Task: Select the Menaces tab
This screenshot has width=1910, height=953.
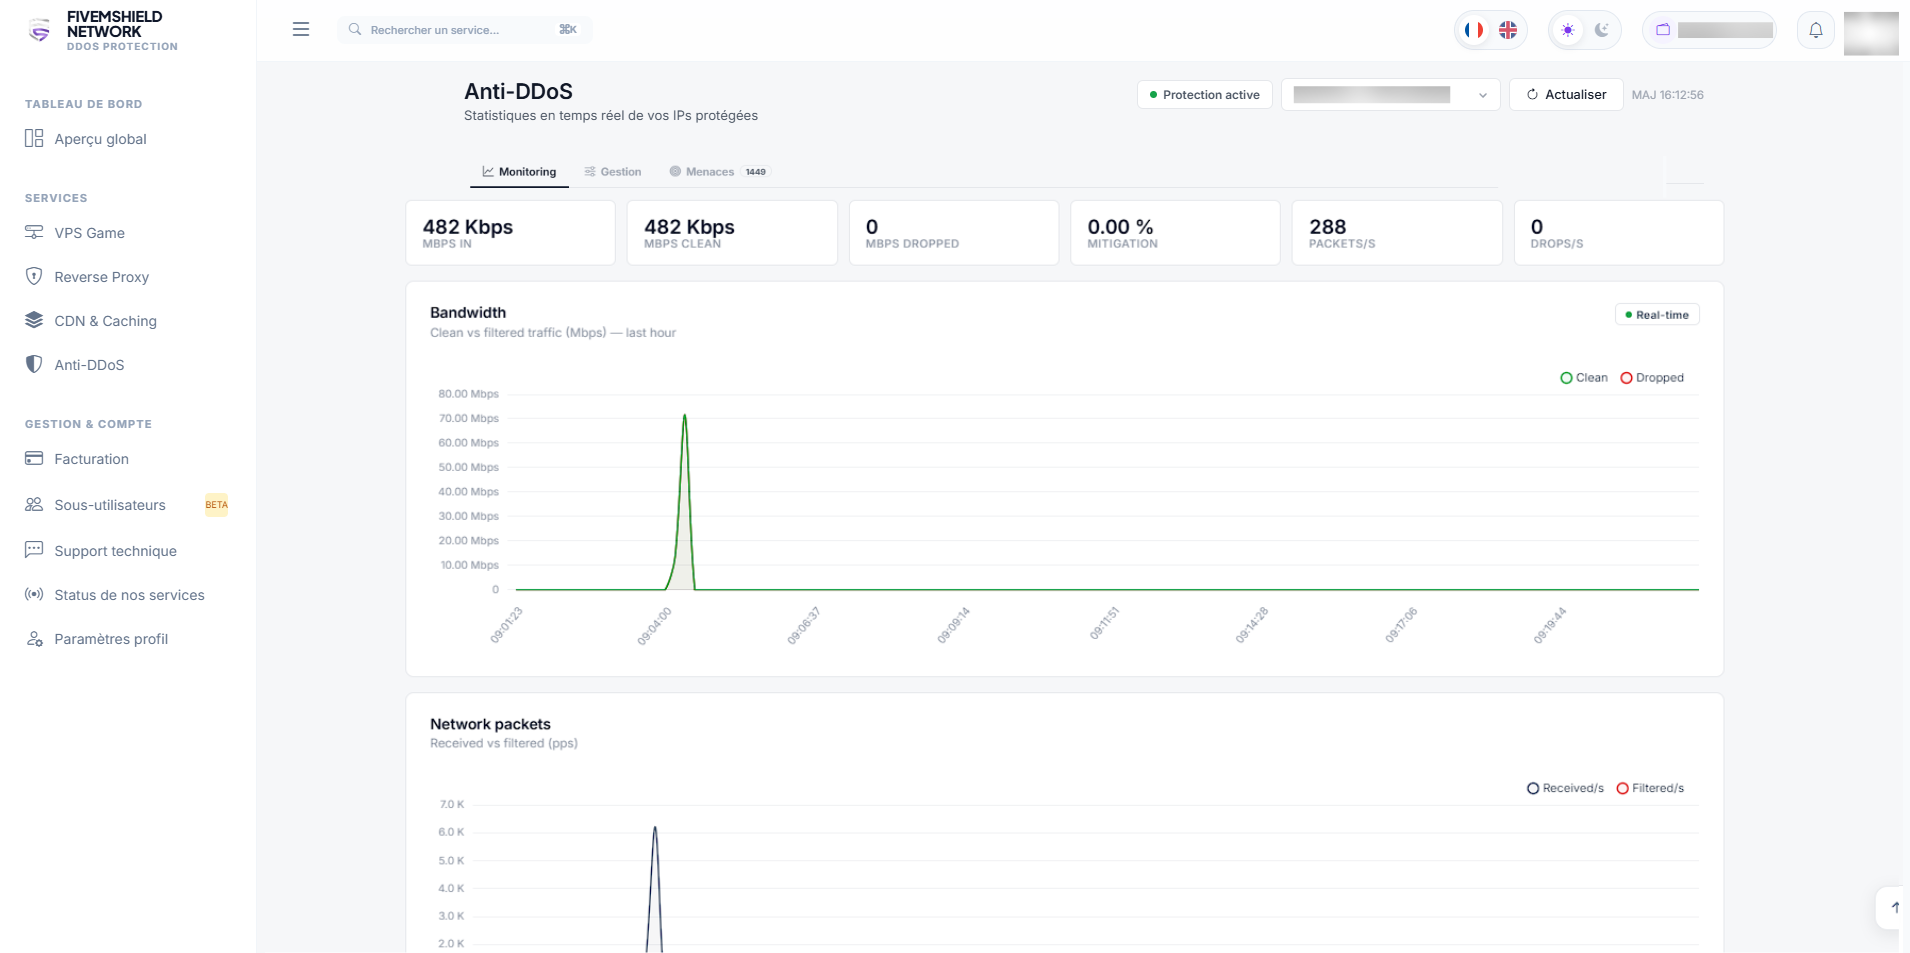Action: click(718, 172)
